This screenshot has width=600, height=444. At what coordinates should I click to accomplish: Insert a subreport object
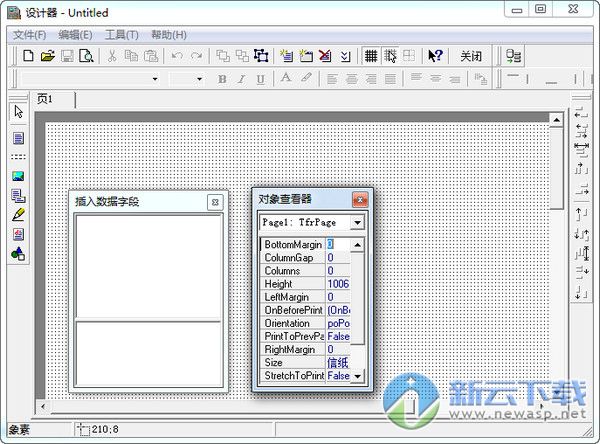click(x=18, y=196)
